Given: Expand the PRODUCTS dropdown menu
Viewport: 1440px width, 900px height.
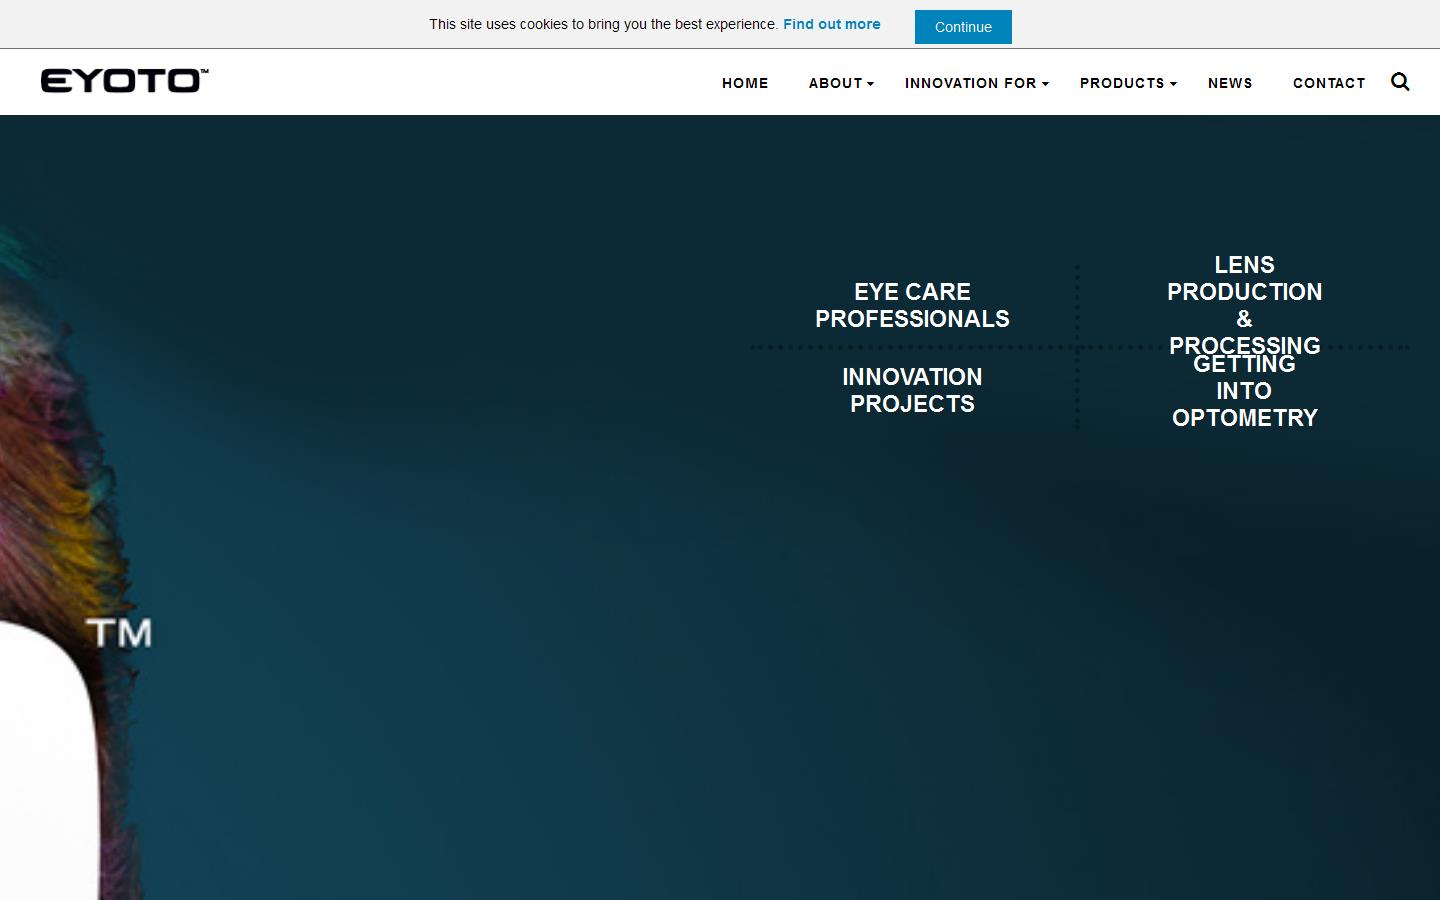Looking at the screenshot, I should 1122,84.
